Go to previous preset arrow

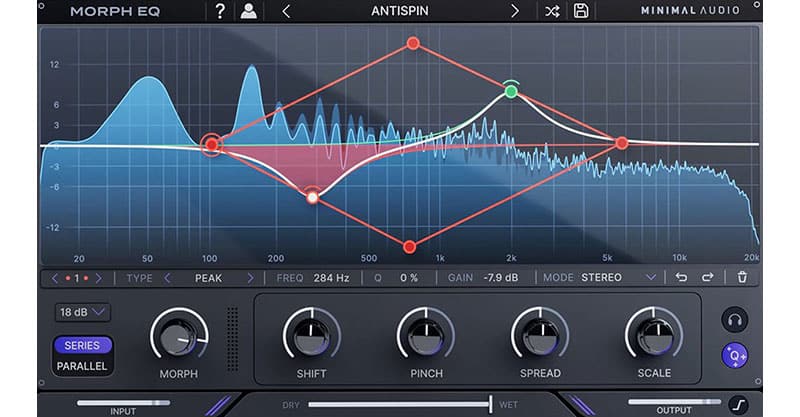[286, 11]
